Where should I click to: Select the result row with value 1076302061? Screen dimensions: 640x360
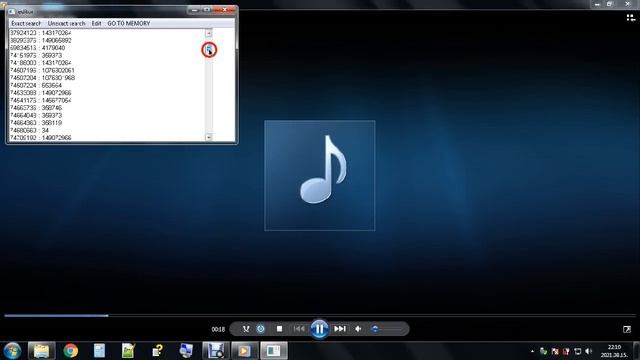42,70
